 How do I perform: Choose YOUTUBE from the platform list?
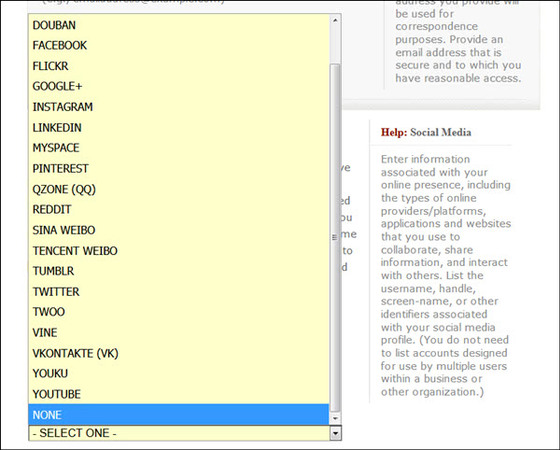click(x=179, y=394)
